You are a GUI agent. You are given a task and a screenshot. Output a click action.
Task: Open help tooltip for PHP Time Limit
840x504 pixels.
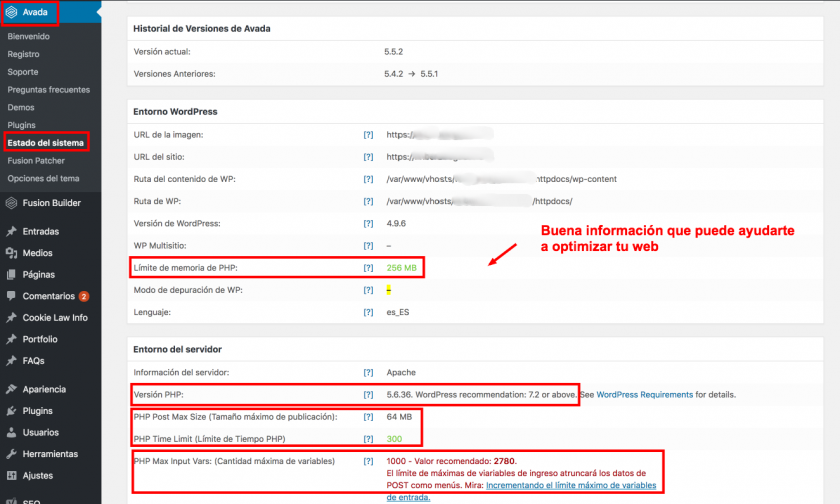pyautogui.click(x=368, y=439)
